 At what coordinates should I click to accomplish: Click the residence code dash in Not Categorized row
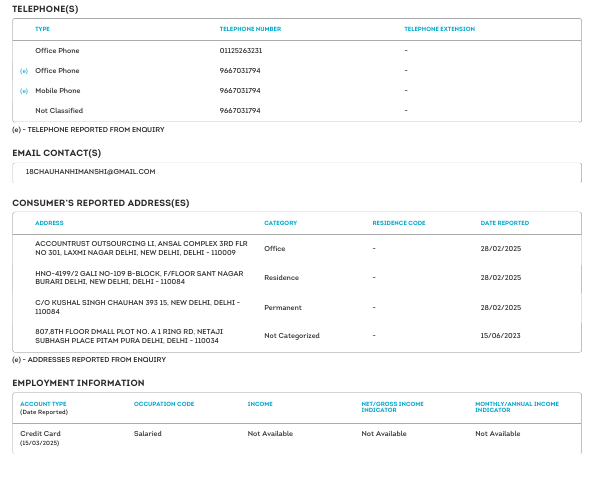click(x=374, y=336)
